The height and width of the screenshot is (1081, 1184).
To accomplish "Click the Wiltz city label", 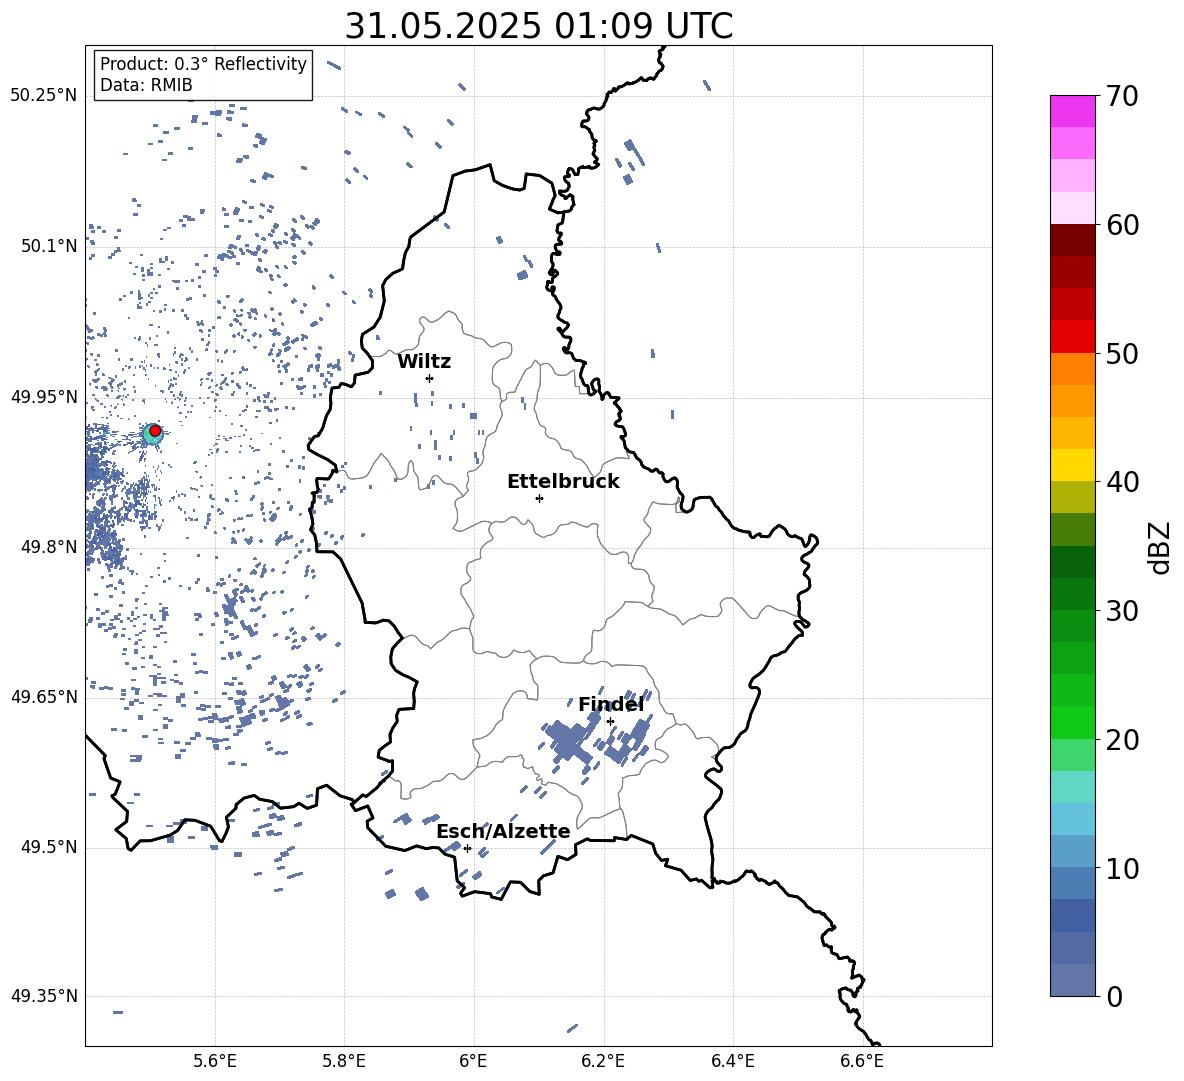I will point(424,362).
